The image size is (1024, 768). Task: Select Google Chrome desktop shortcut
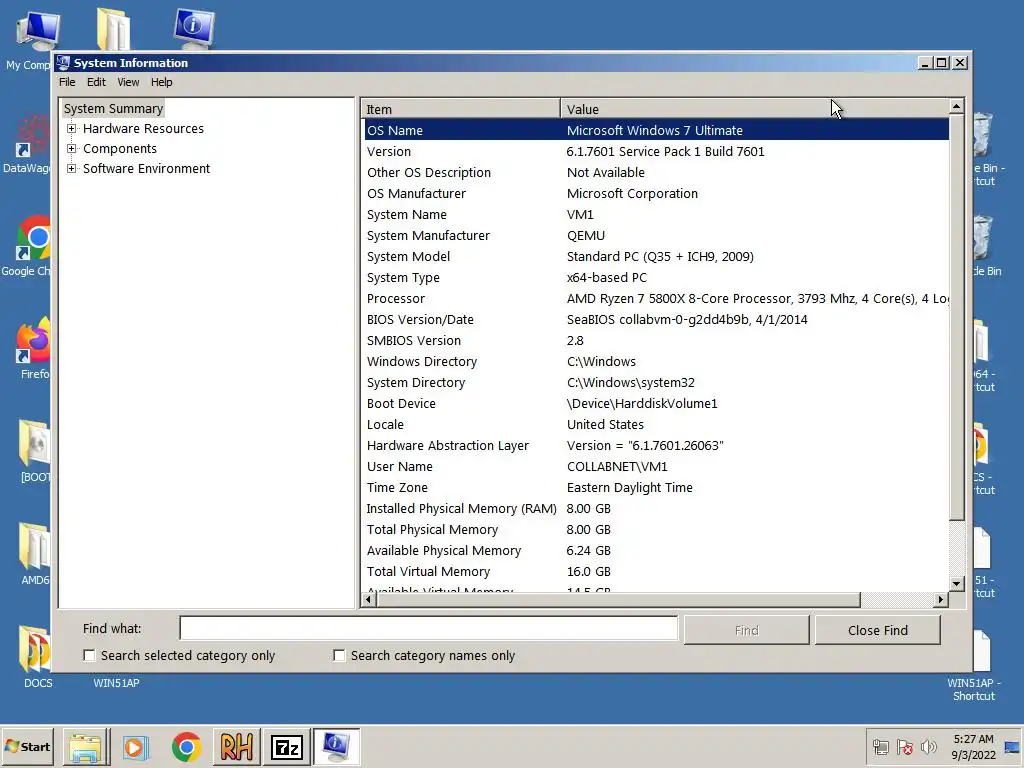(x=26, y=247)
